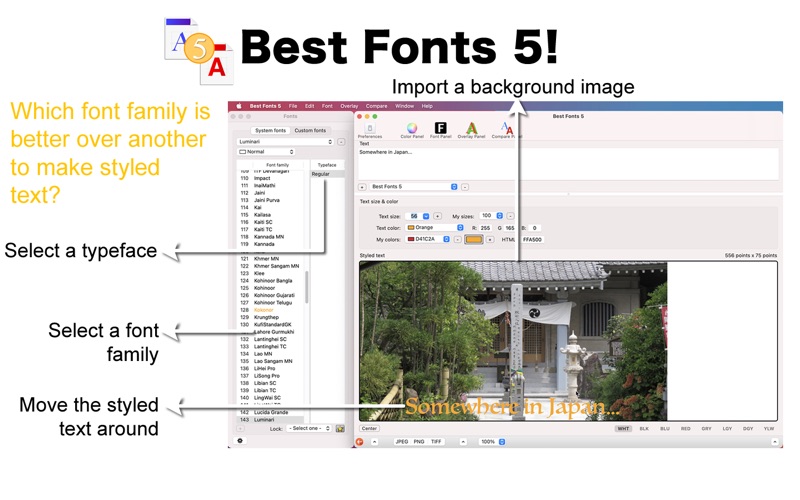Click the image icon beside Lock dropdown
Viewport: 800px width, 500px height.
[340, 428]
